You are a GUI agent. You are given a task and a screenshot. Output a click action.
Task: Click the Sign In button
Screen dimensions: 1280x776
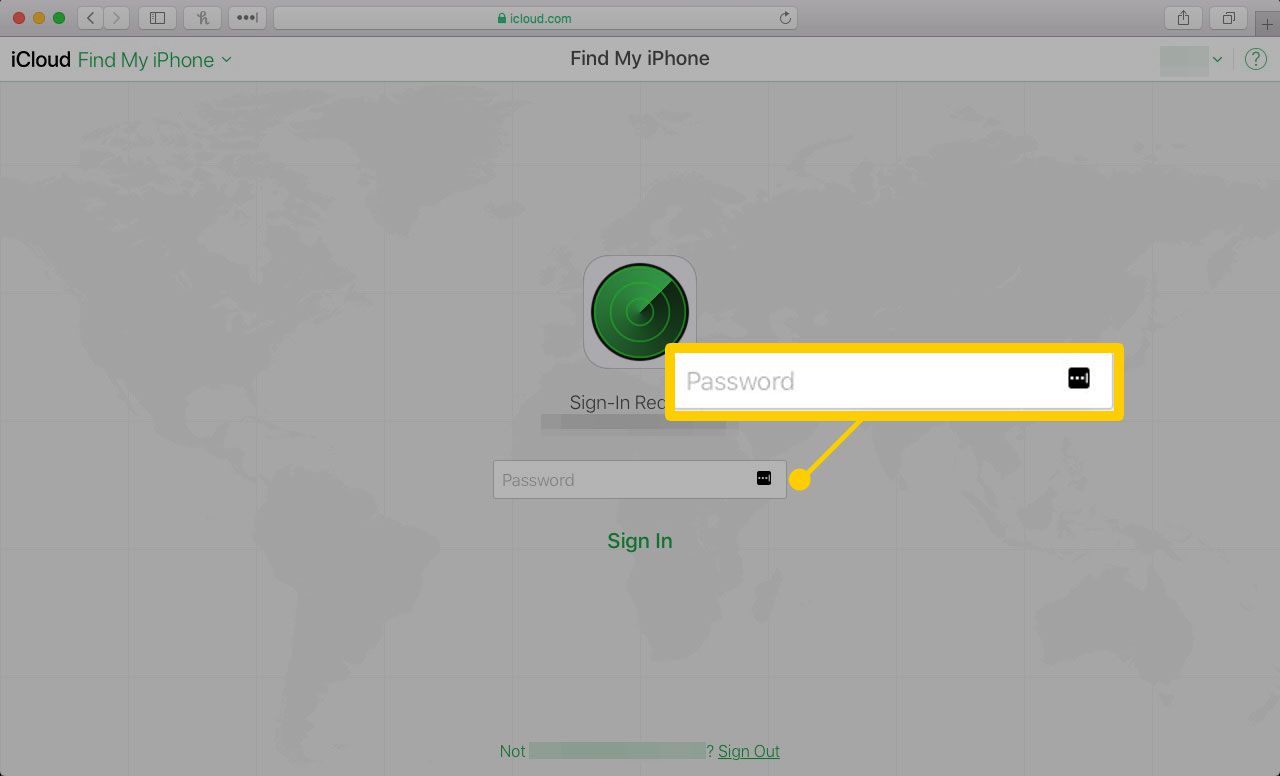pos(640,541)
